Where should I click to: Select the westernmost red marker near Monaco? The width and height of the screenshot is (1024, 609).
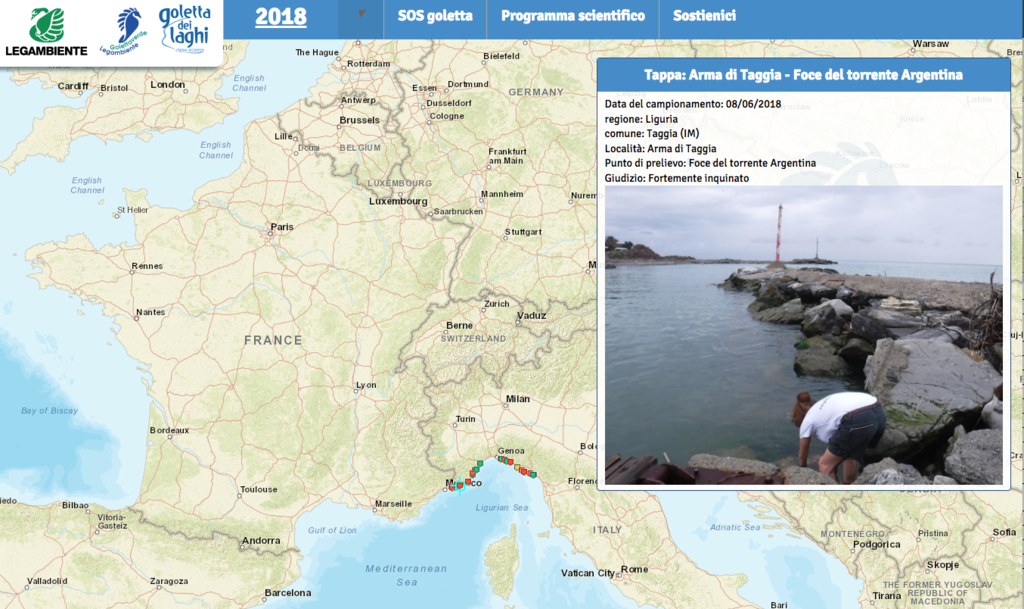(x=451, y=487)
